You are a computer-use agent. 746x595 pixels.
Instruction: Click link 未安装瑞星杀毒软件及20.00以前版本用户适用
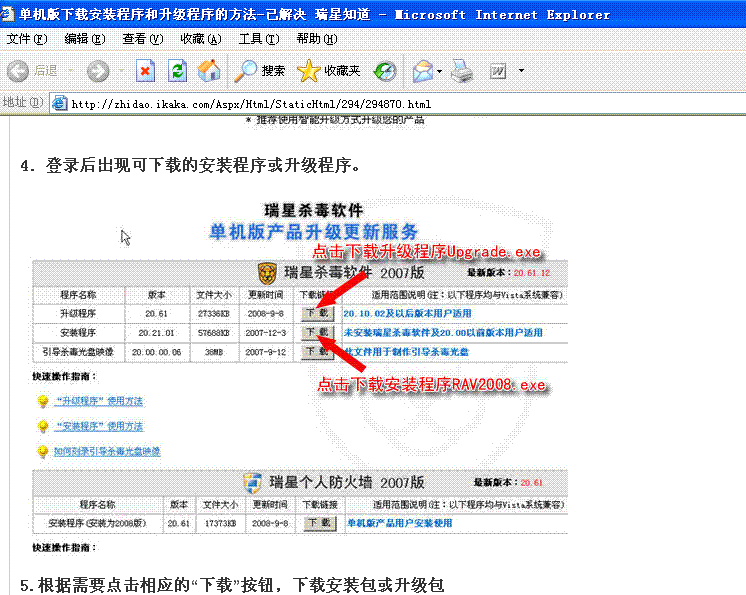click(443, 332)
